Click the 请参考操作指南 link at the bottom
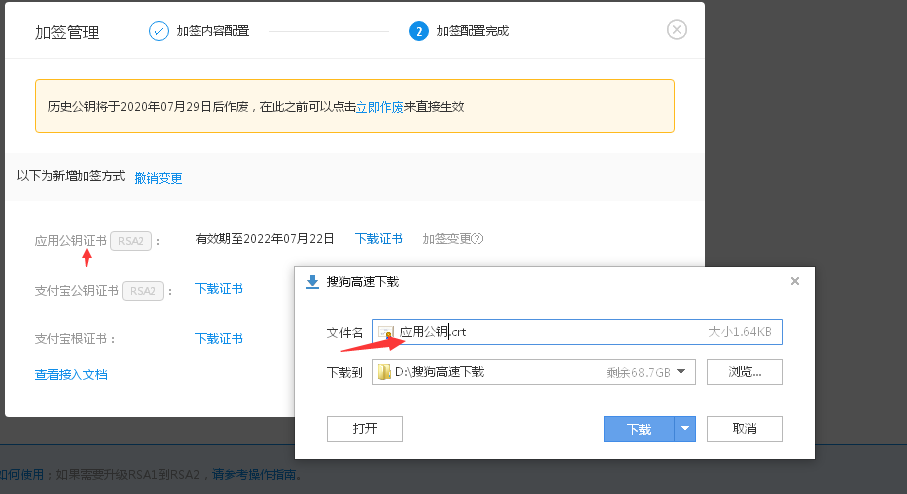This screenshot has height=494, width=907. tap(253, 475)
